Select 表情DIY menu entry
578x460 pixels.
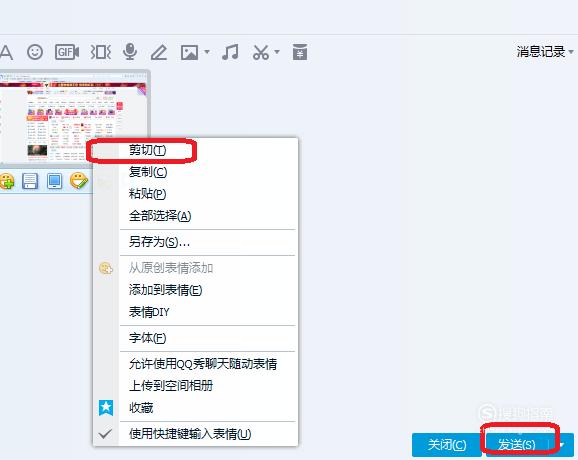(195, 312)
